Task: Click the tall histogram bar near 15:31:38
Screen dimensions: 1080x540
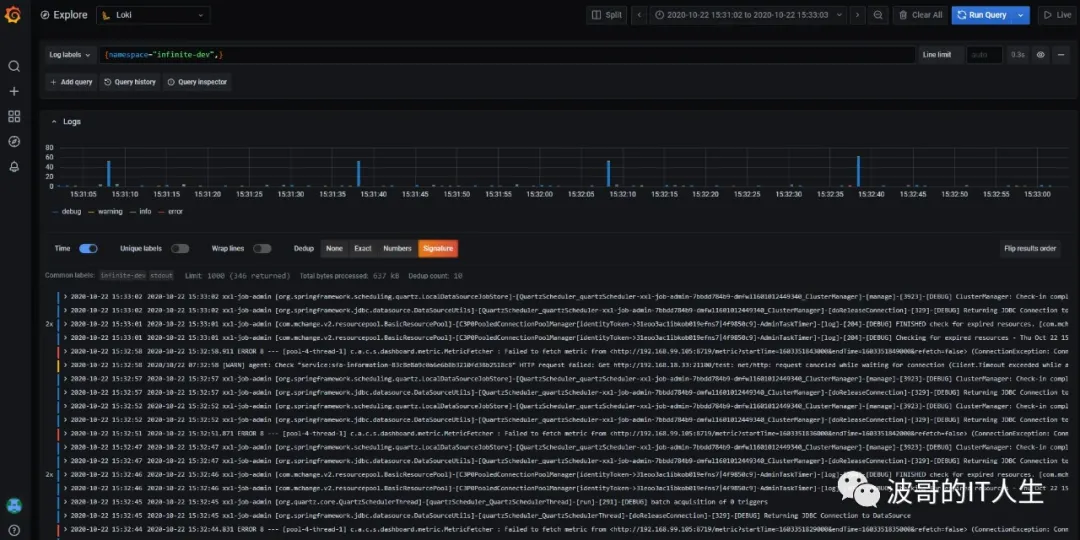Action: (359, 173)
